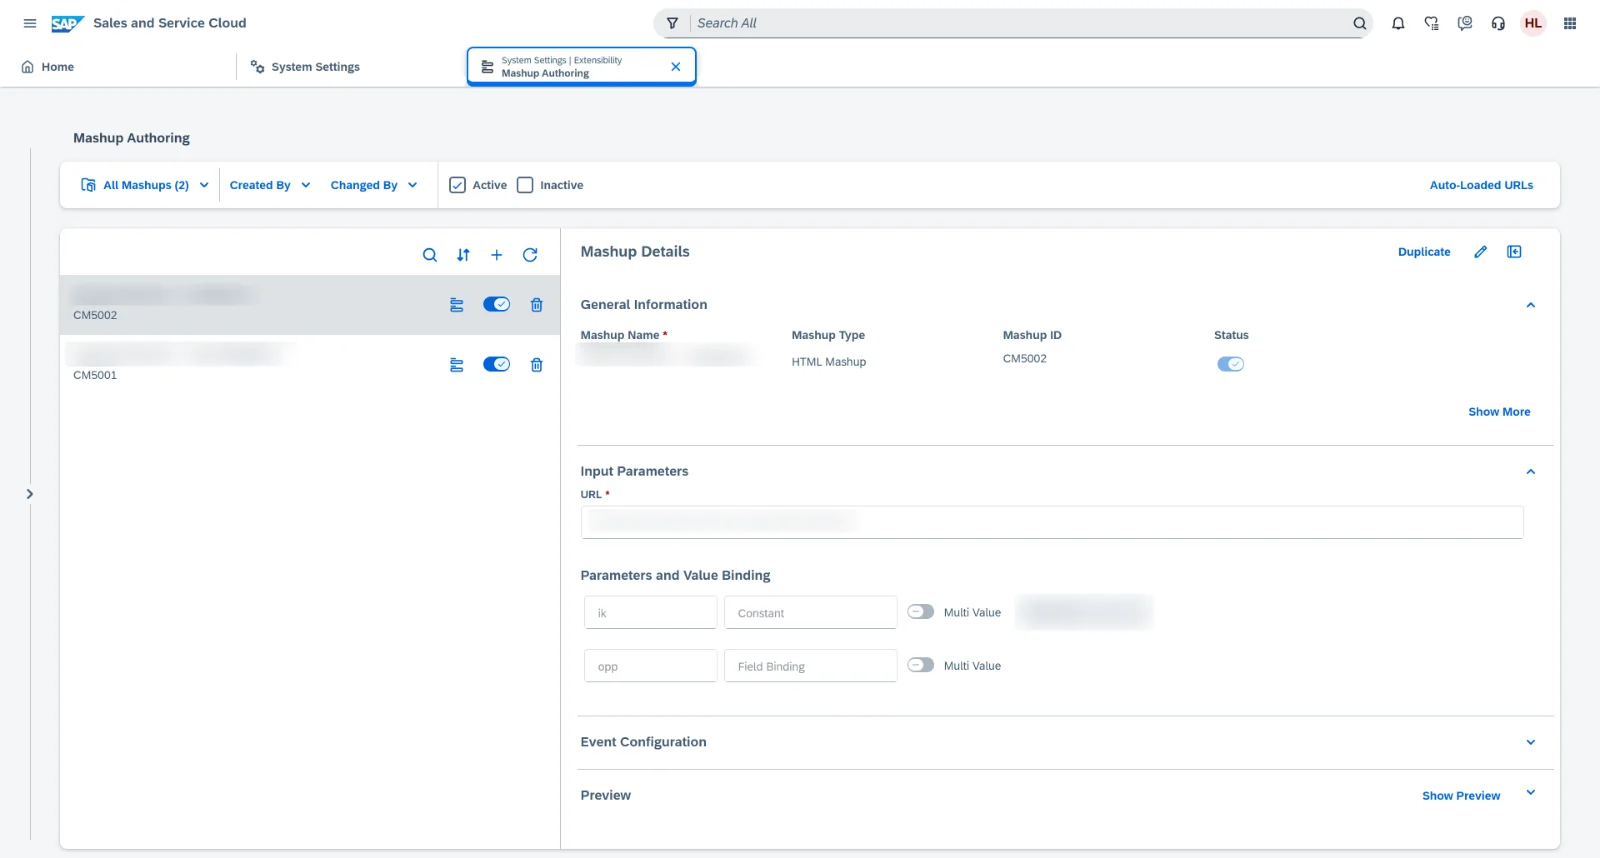Open notifications bell
This screenshot has width=1600, height=858.
point(1398,23)
